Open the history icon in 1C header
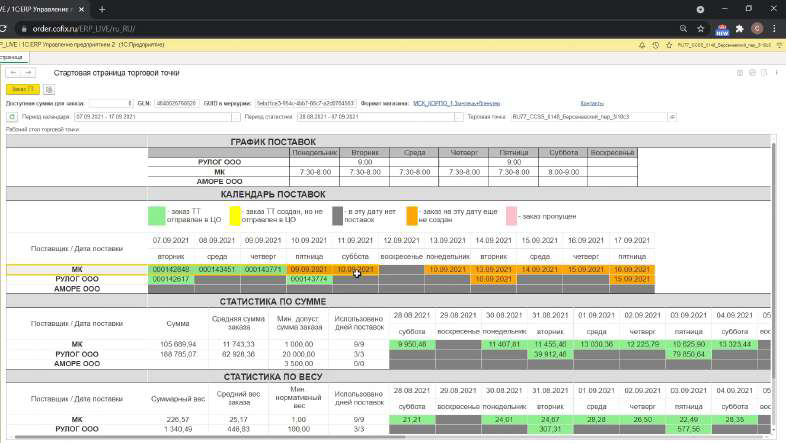The width and height of the screenshot is (786, 443). (x=656, y=45)
